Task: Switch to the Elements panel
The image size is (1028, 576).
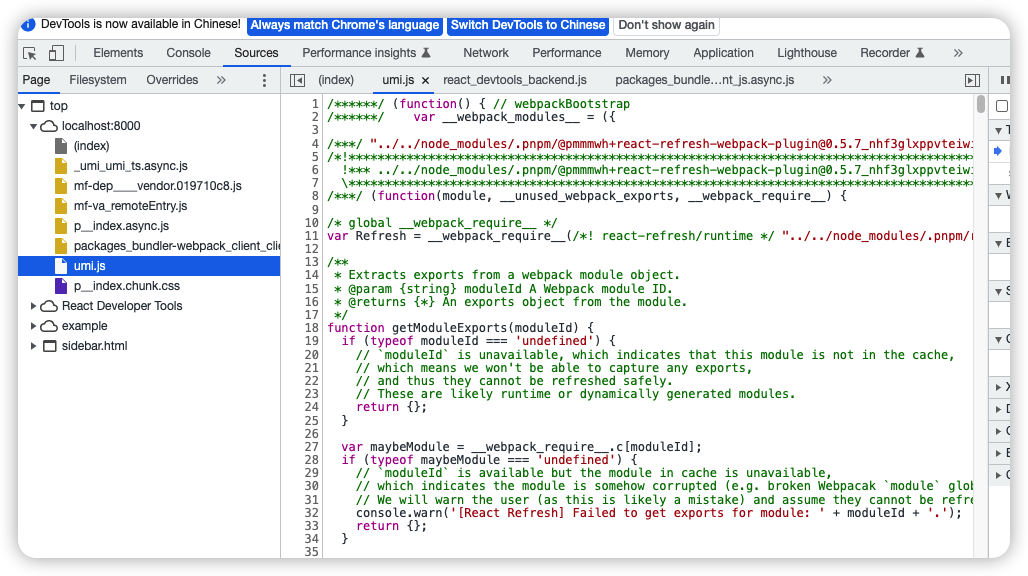Action: pos(118,53)
